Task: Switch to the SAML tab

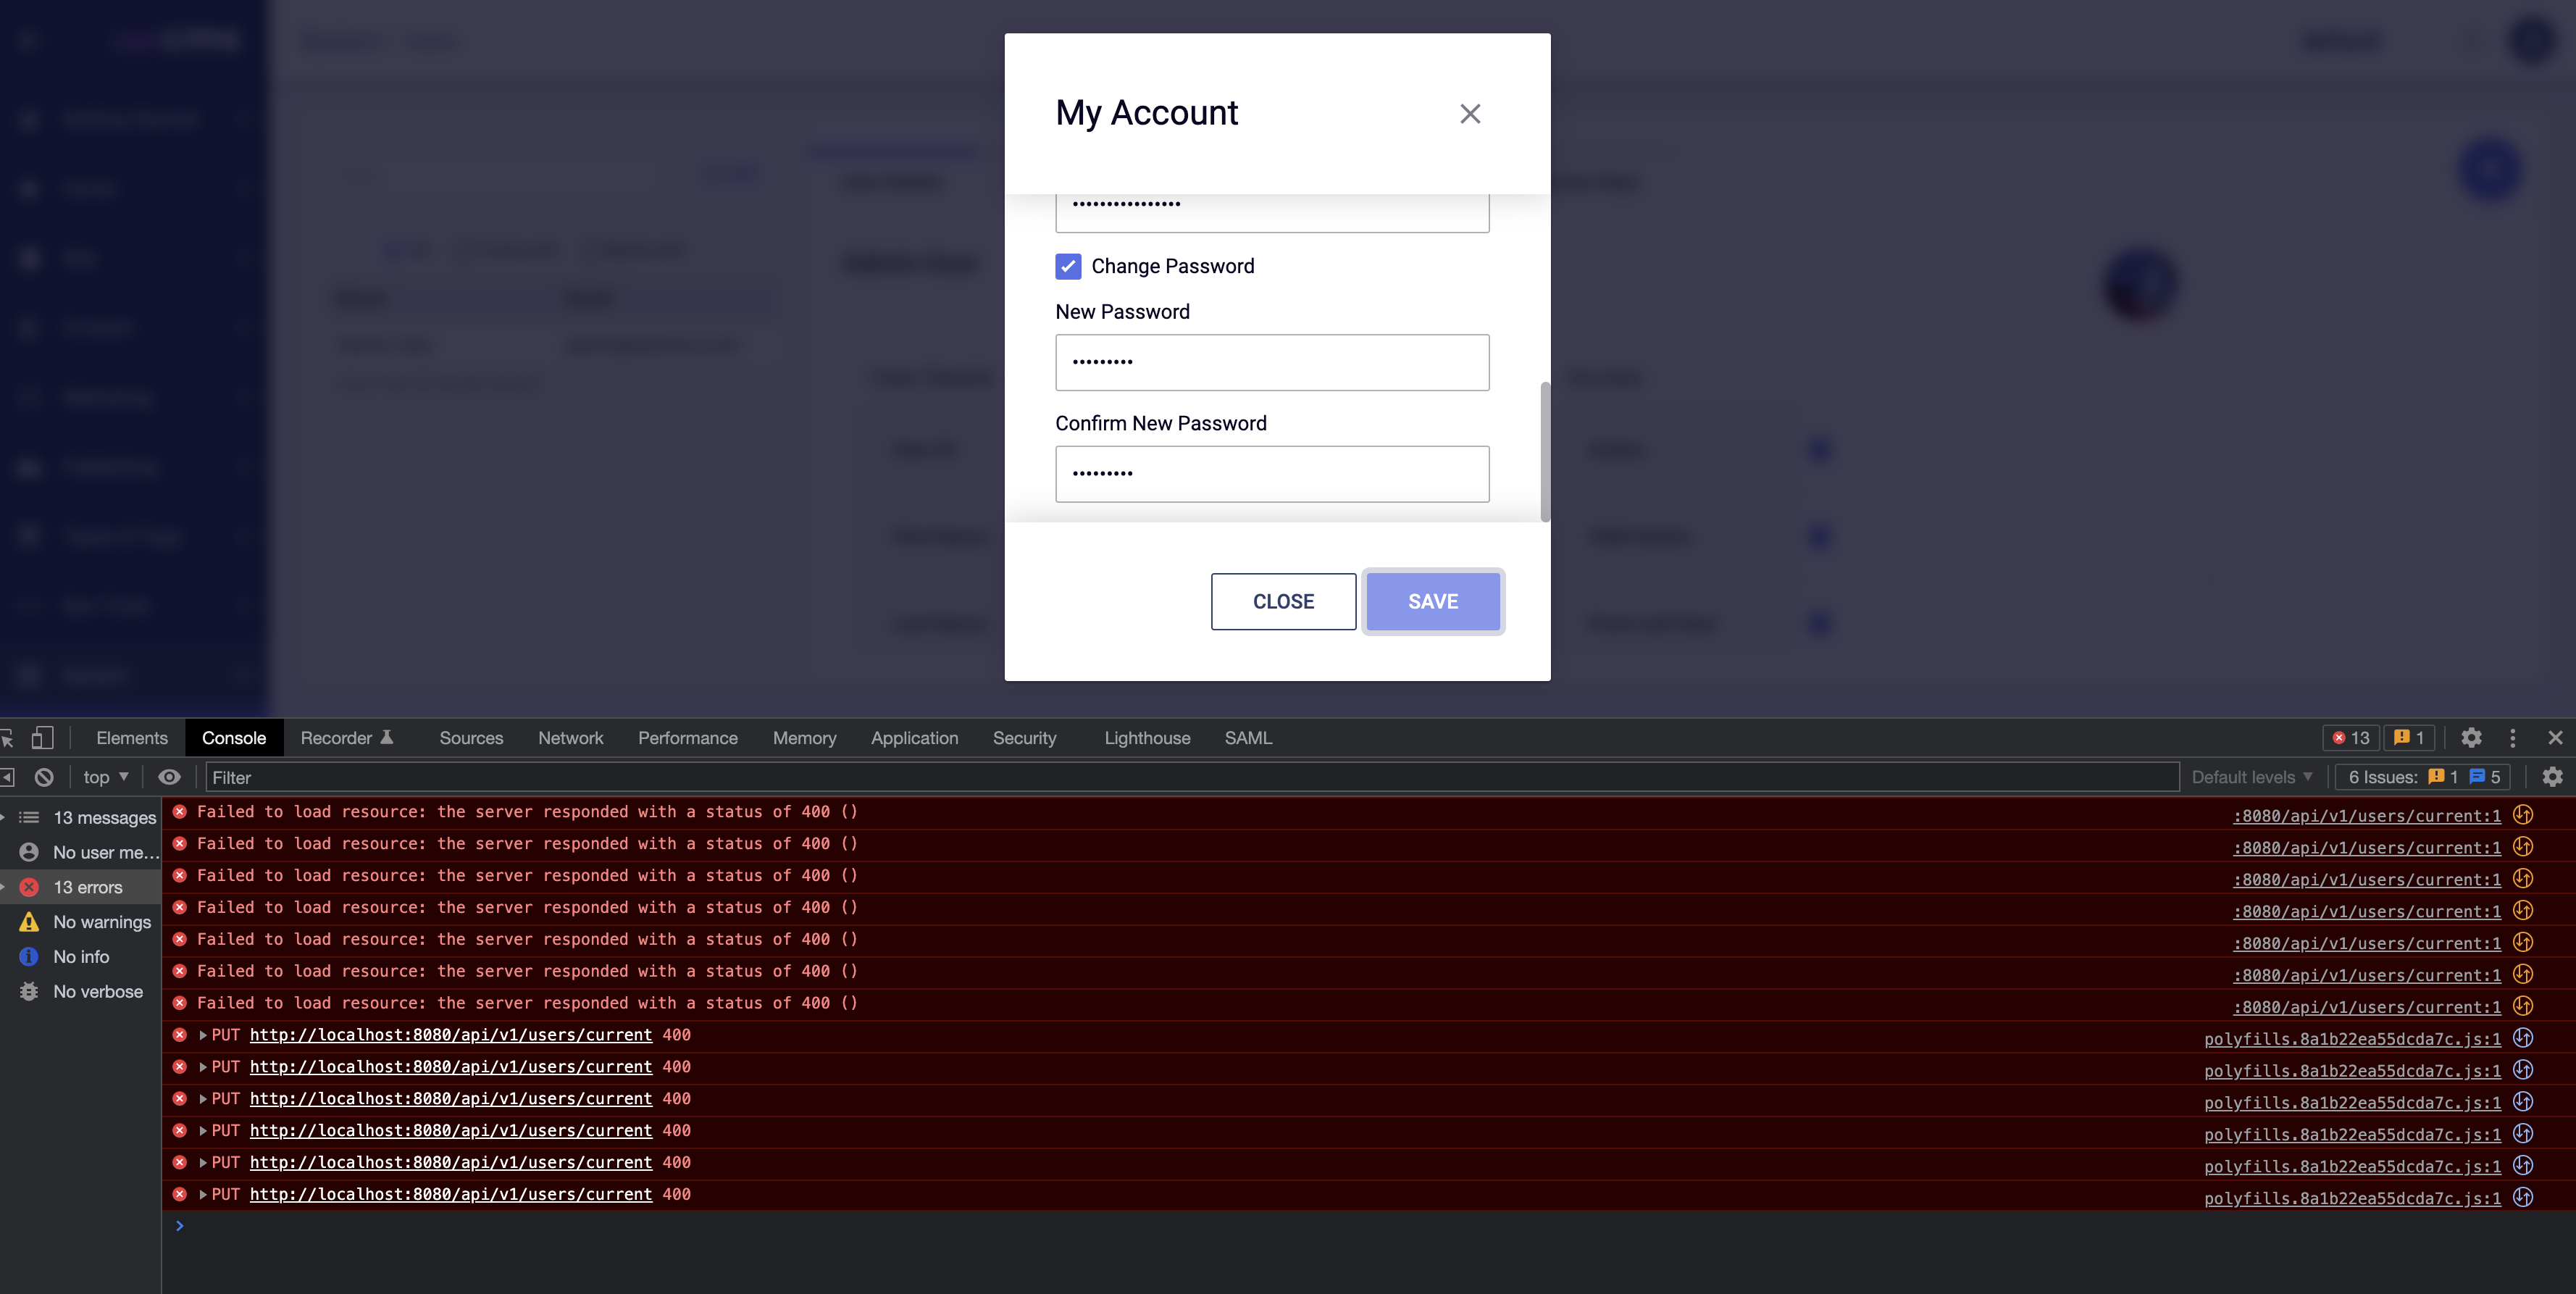Action: [x=1248, y=738]
